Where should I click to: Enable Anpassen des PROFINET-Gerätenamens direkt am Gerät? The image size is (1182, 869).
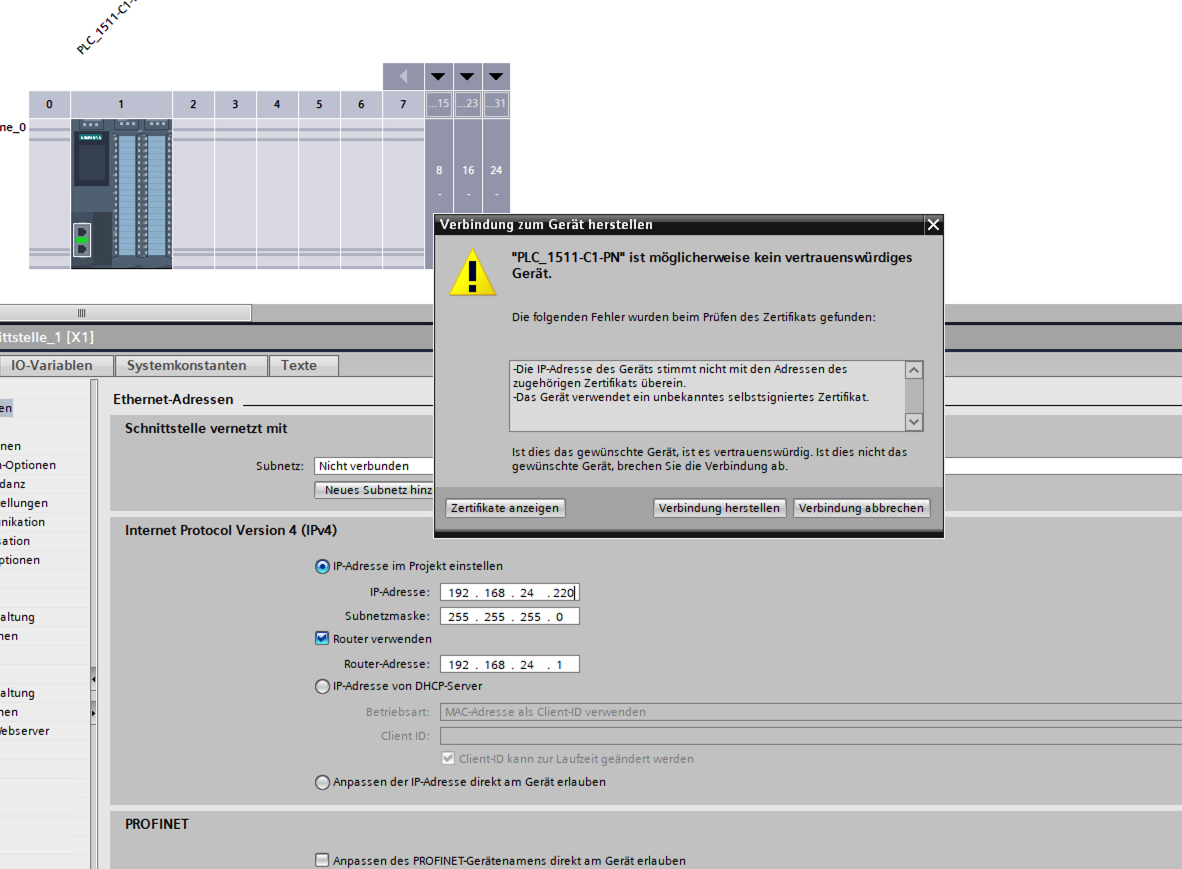click(x=322, y=860)
